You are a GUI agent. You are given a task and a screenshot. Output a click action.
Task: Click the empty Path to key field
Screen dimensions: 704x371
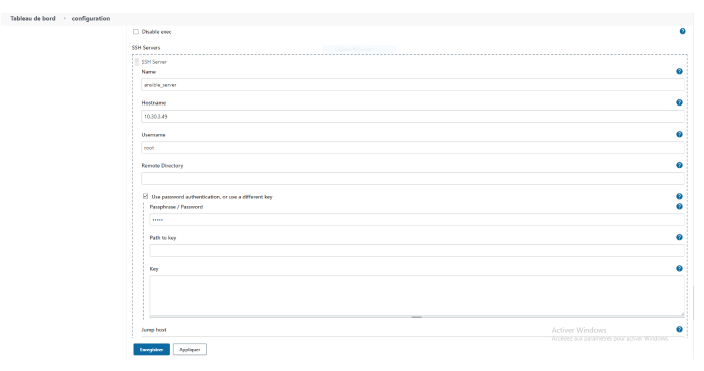(x=417, y=251)
